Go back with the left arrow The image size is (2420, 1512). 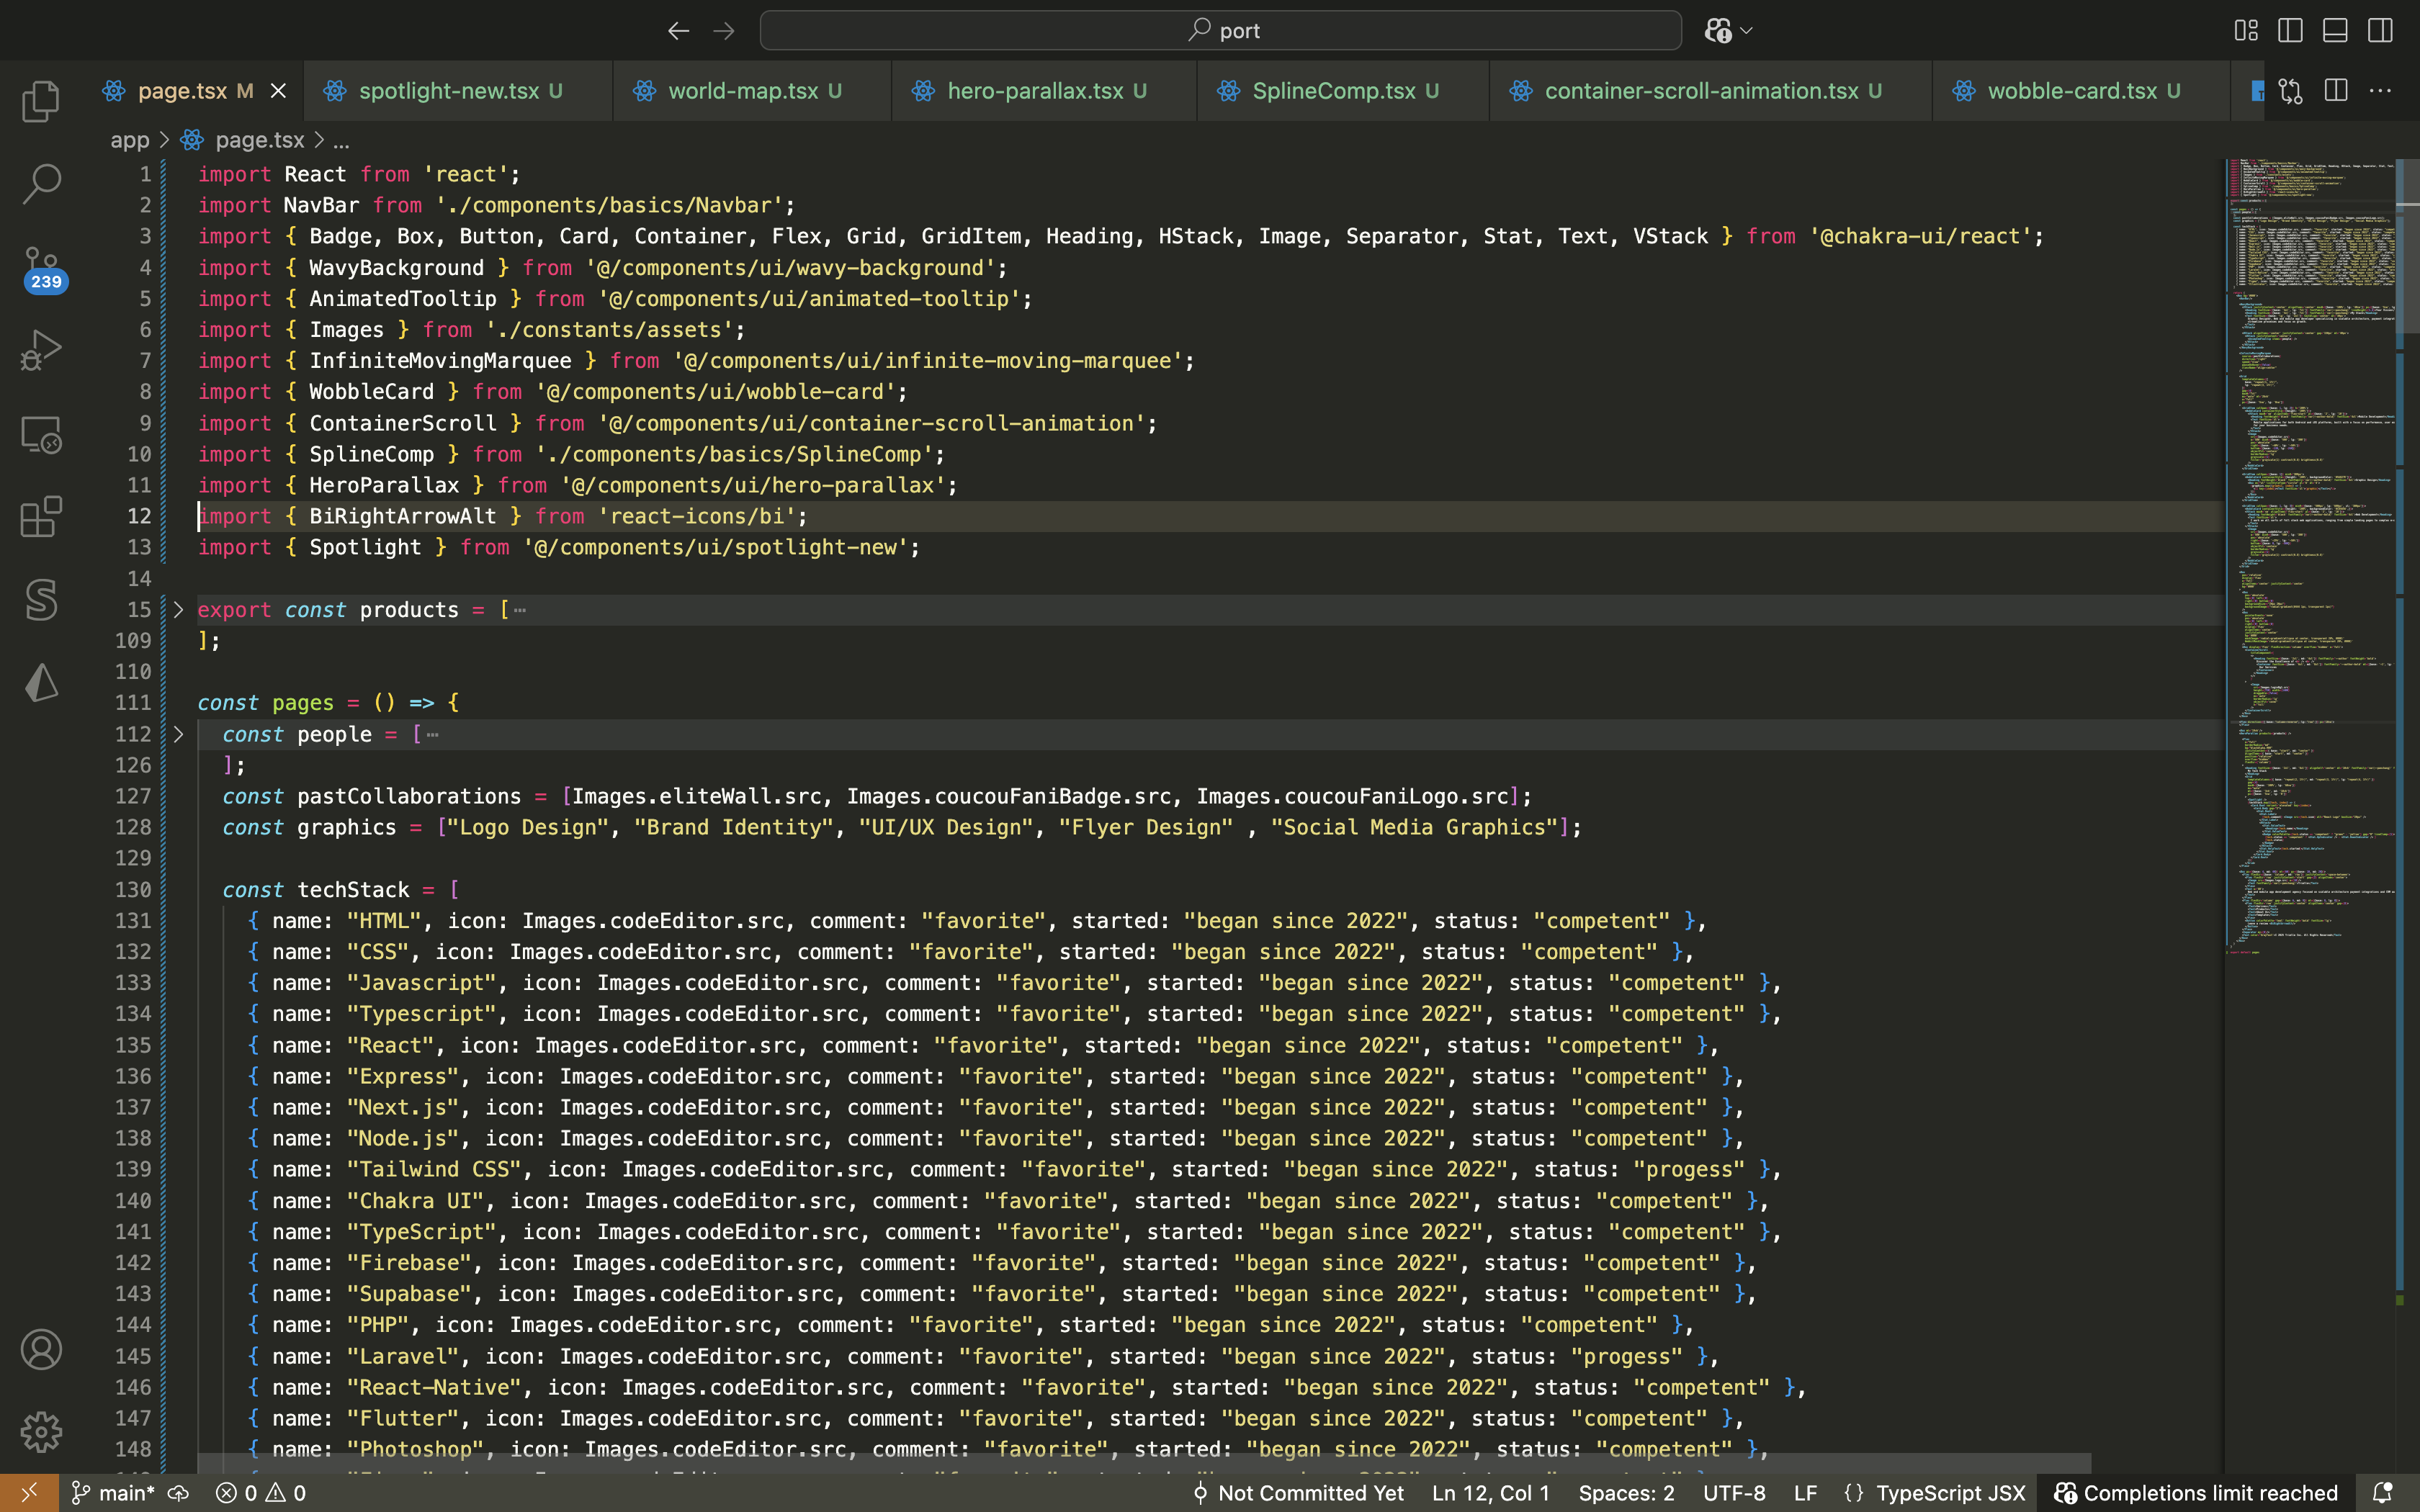click(678, 31)
